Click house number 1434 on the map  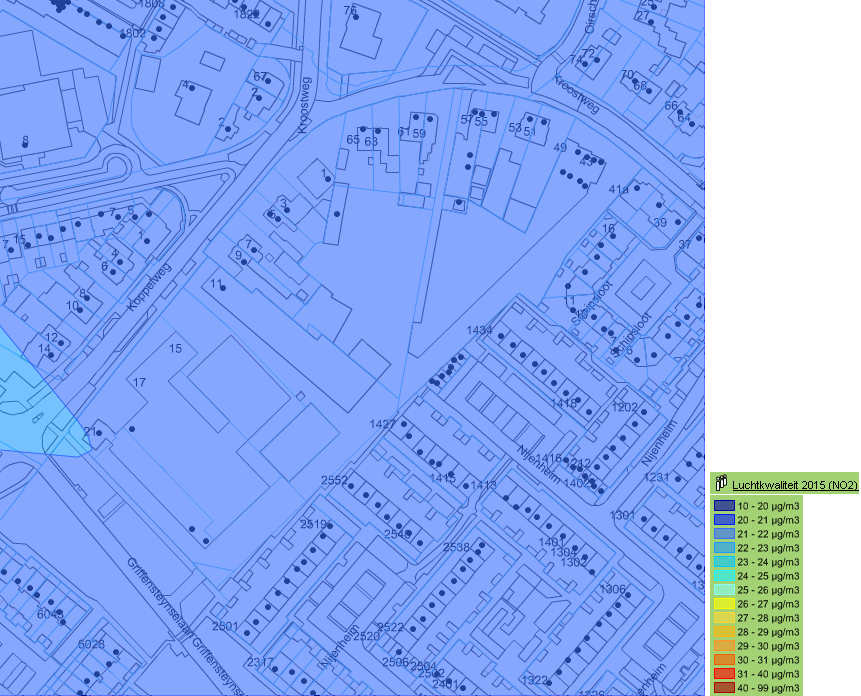pos(479,330)
